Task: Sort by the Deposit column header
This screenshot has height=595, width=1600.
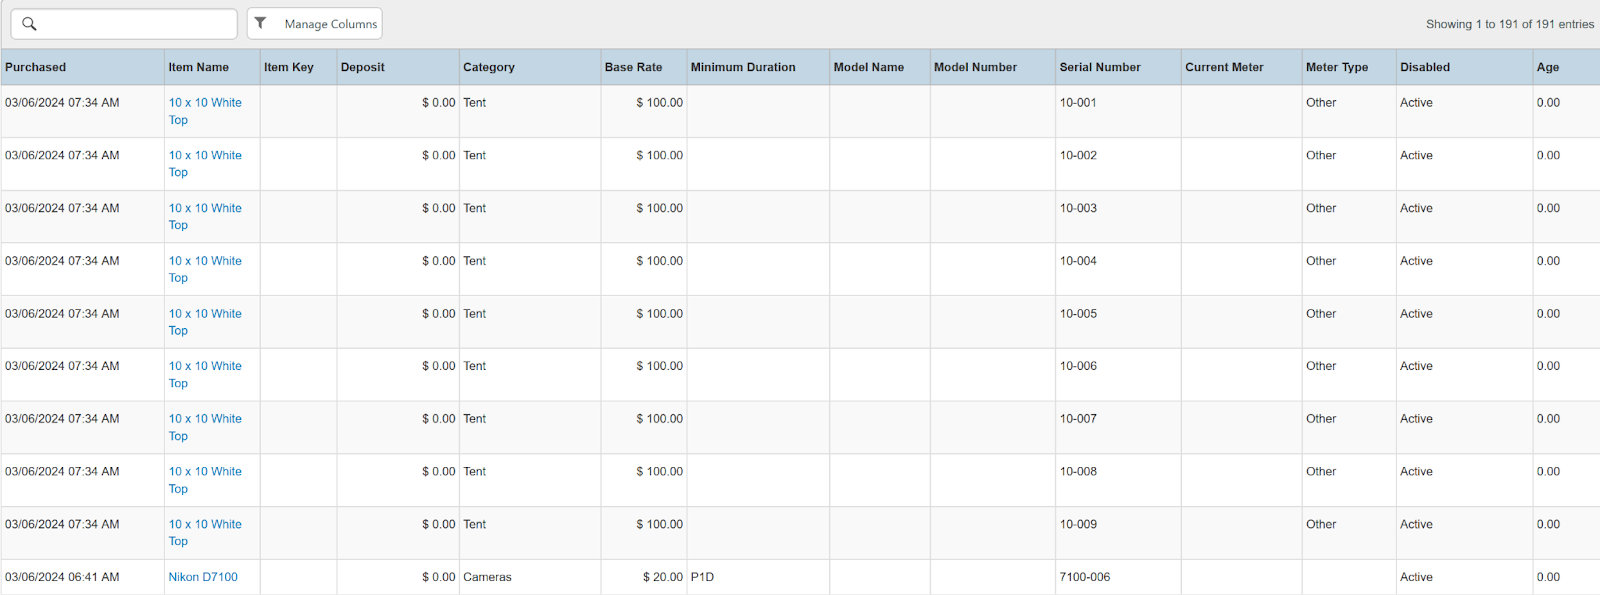Action: (362, 67)
